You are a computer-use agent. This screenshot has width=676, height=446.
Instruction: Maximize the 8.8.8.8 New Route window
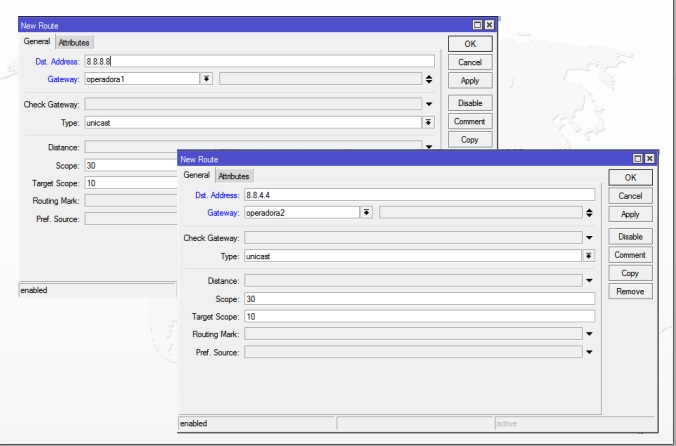477,25
